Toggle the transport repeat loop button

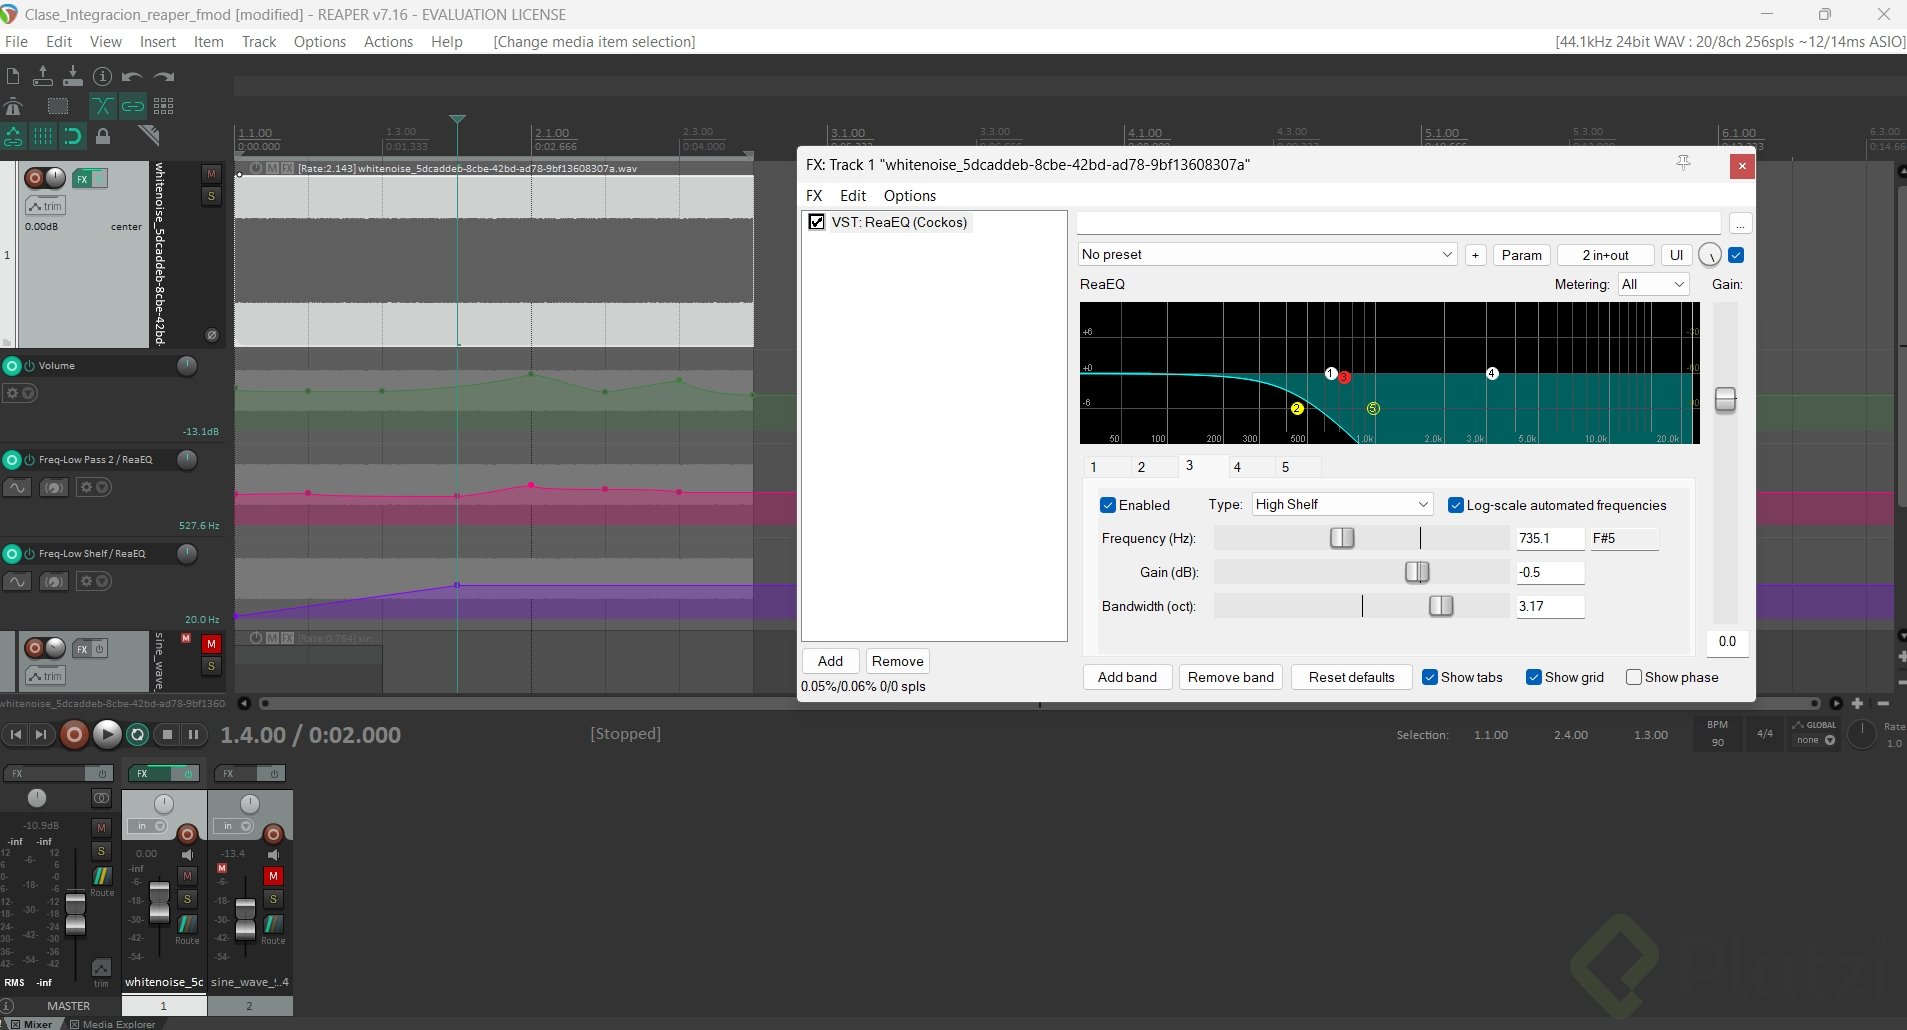pos(138,735)
